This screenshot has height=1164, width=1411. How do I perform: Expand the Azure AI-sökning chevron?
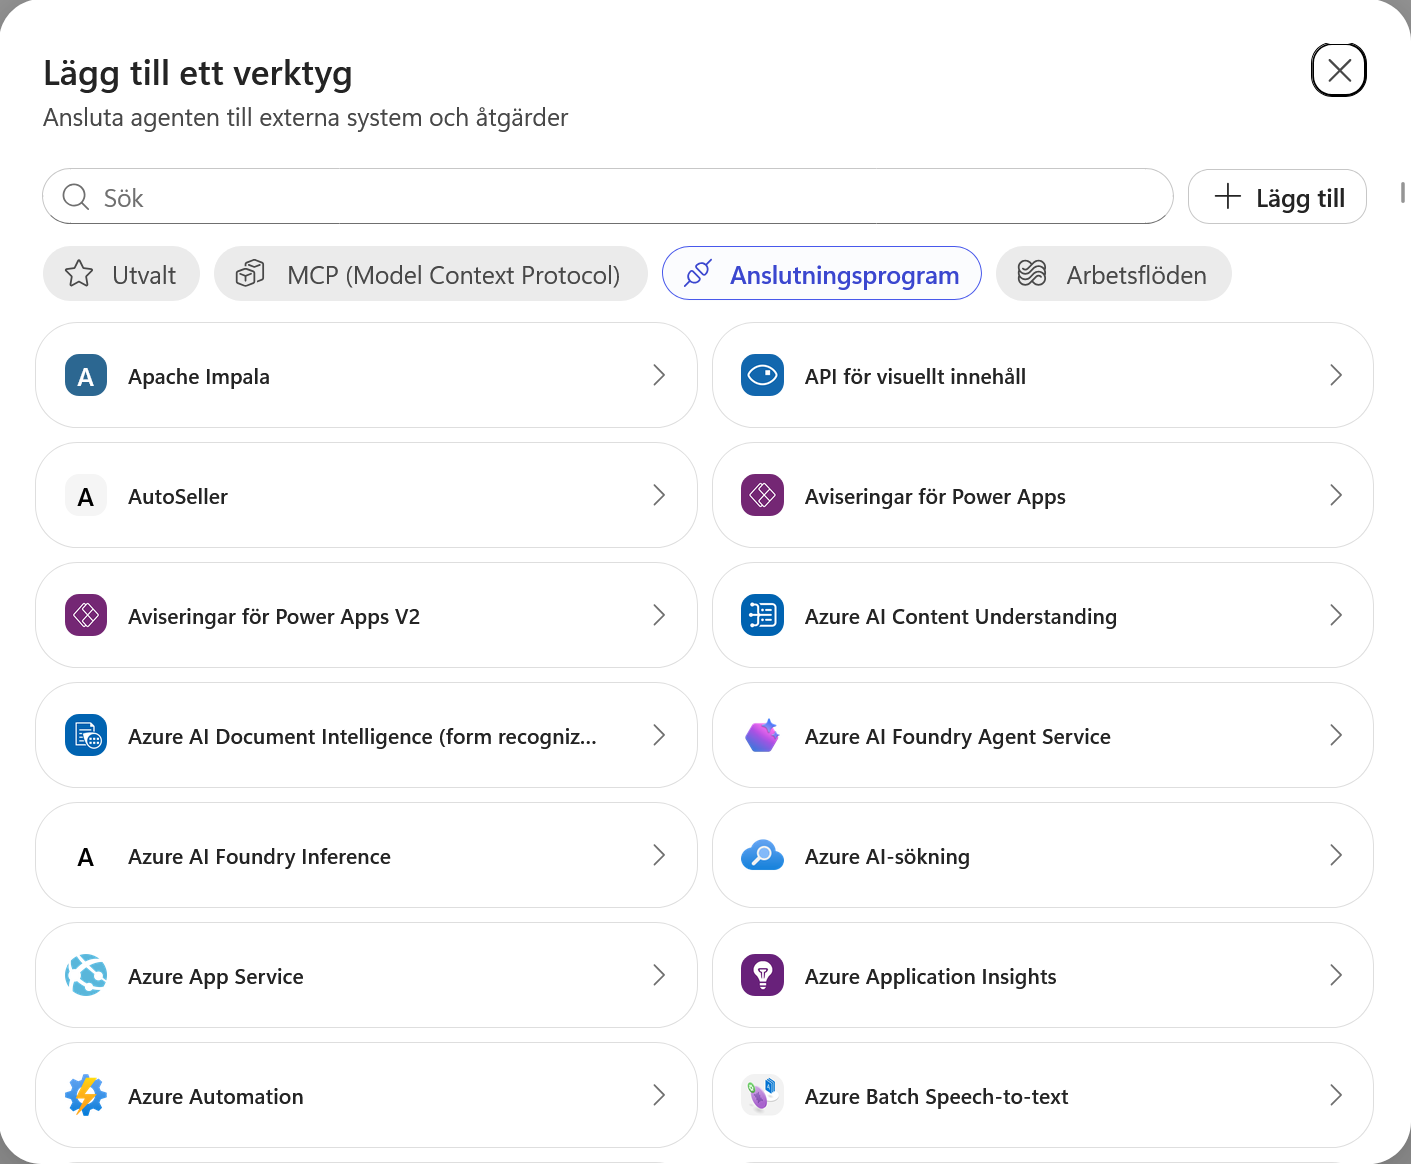pos(1336,855)
